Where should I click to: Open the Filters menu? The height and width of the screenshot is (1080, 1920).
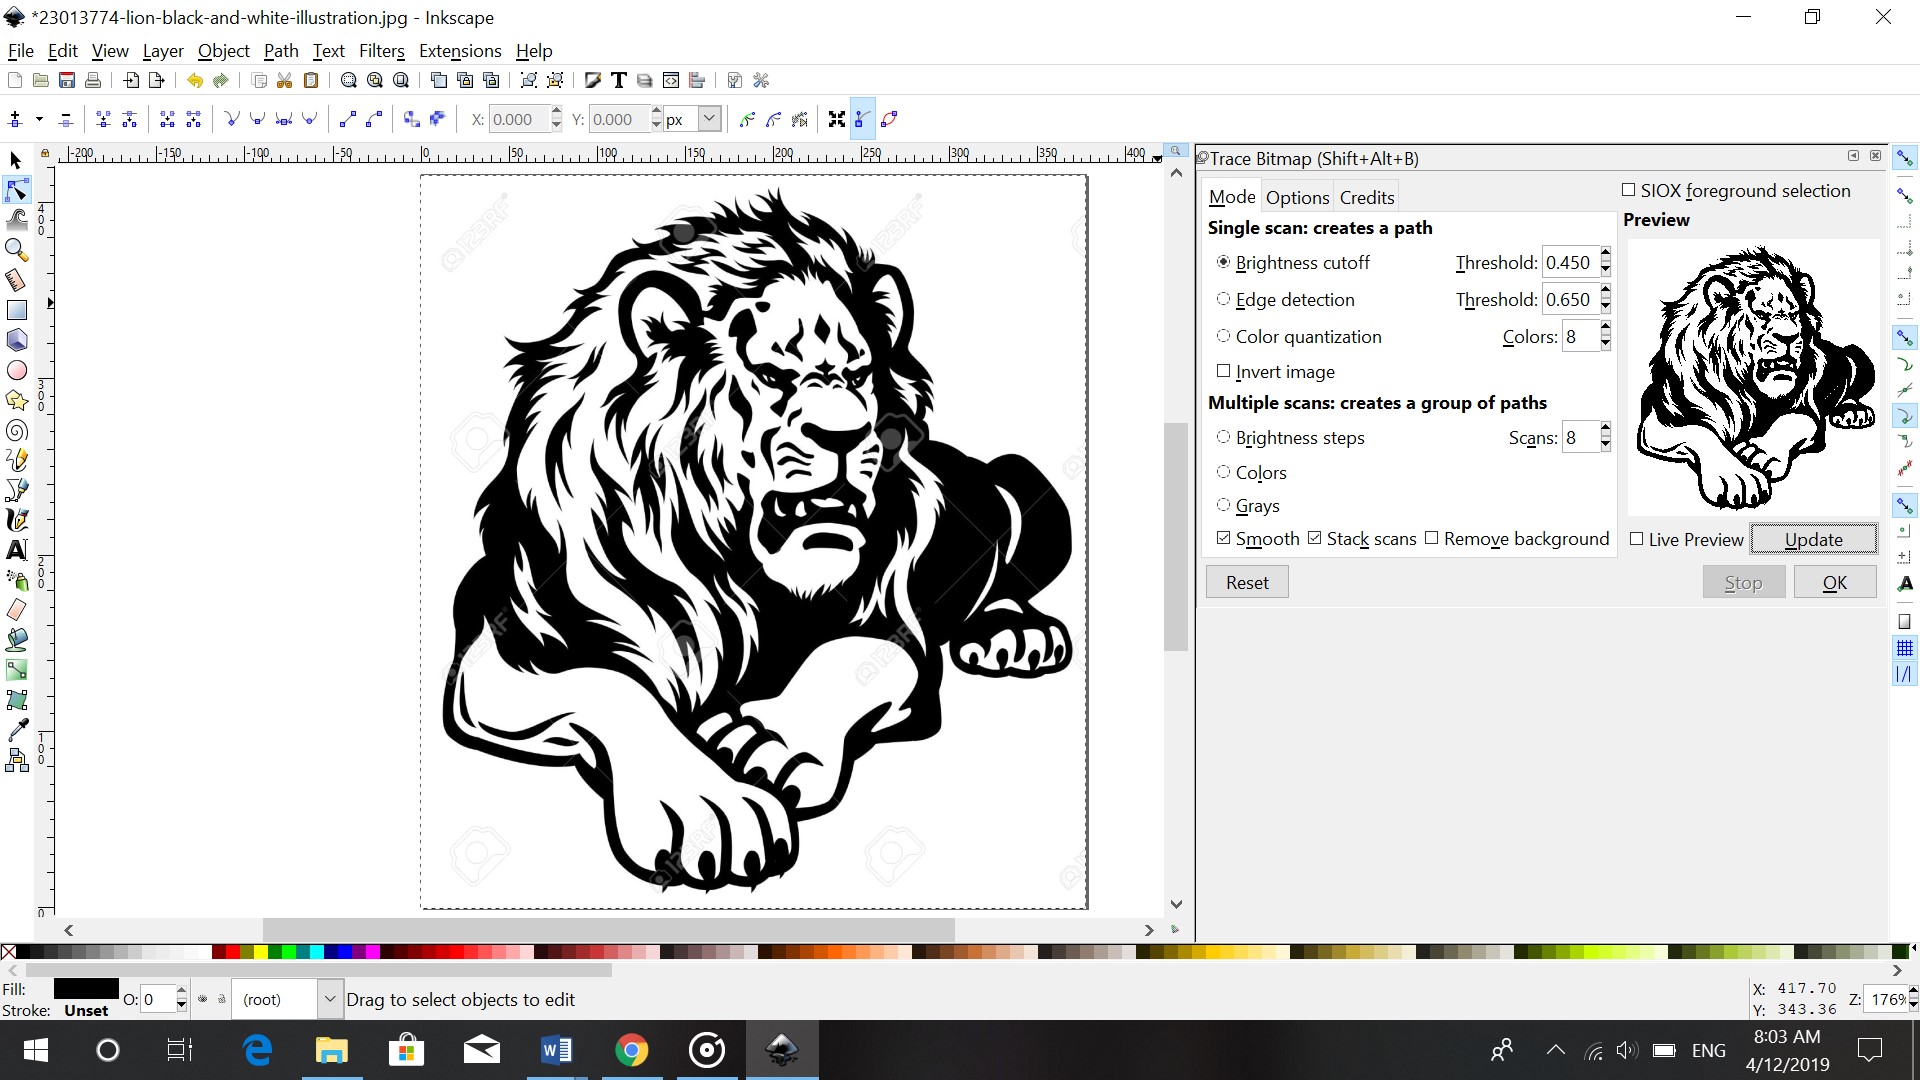(381, 51)
